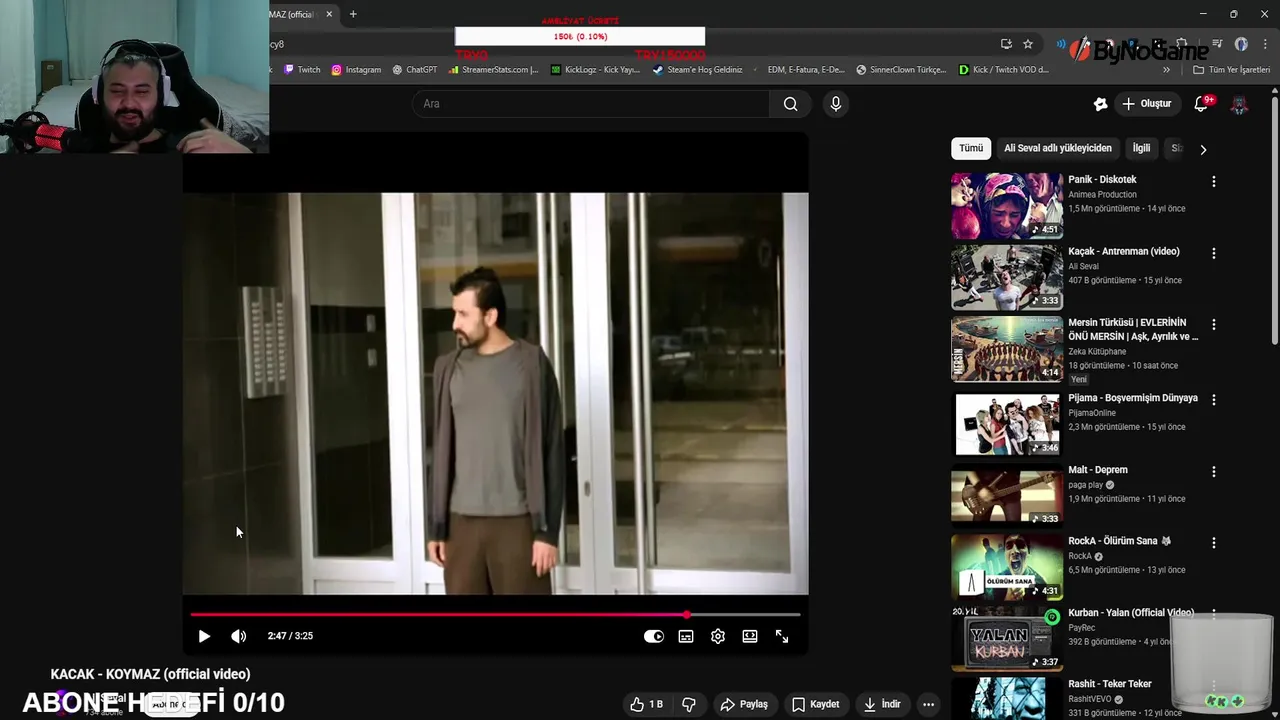The image size is (1280, 720).
Task: Mute the video with the speaker icon
Action: pos(238,636)
